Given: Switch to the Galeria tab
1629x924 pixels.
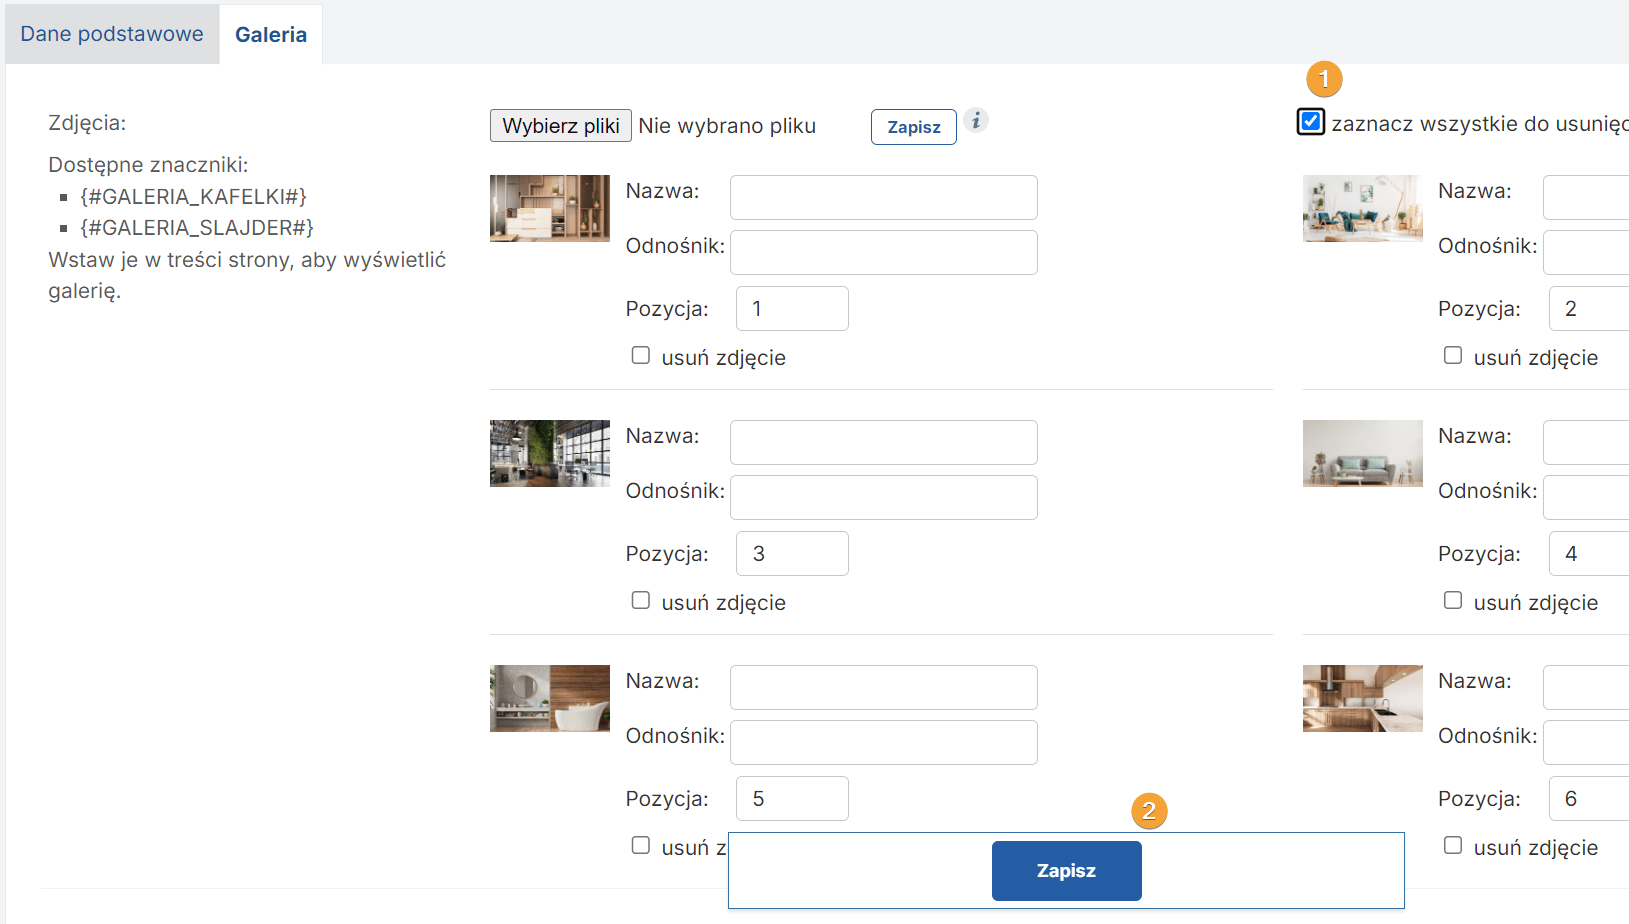Looking at the screenshot, I should click(271, 34).
